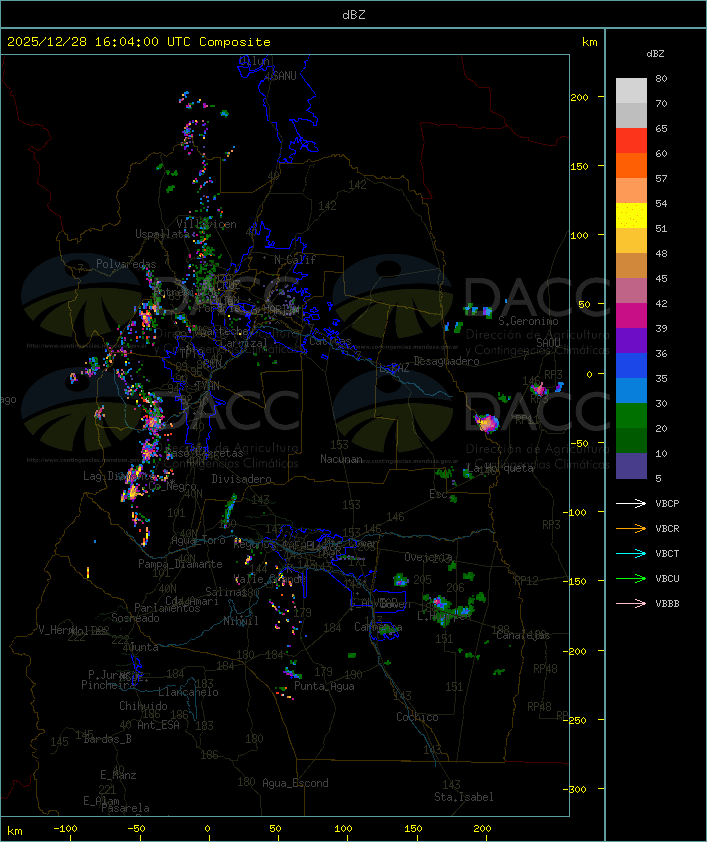The width and height of the screenshot is (707, 842).
Task: Click the pink VBBB arrow icon
Action: point(631,603)
